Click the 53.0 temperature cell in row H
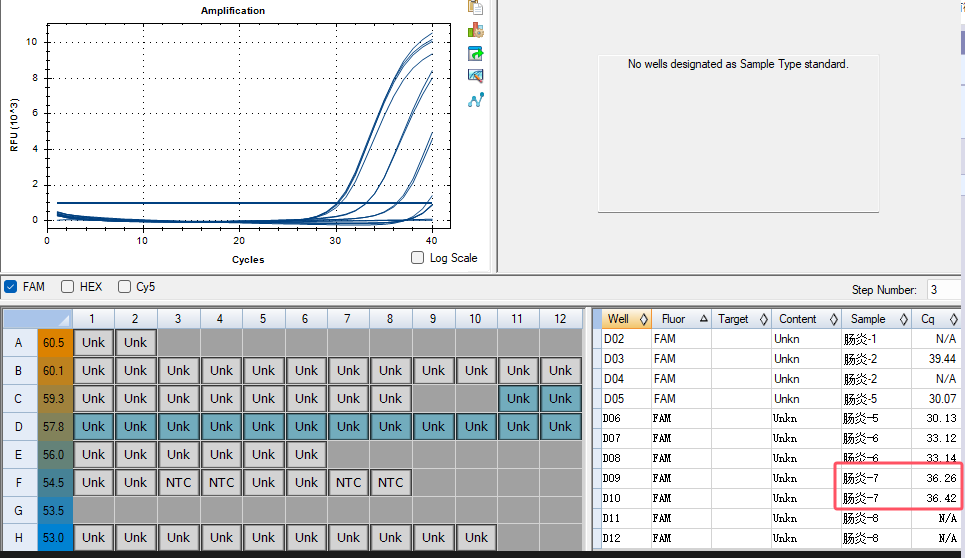 pyautogui.click(x=54, y=538)
